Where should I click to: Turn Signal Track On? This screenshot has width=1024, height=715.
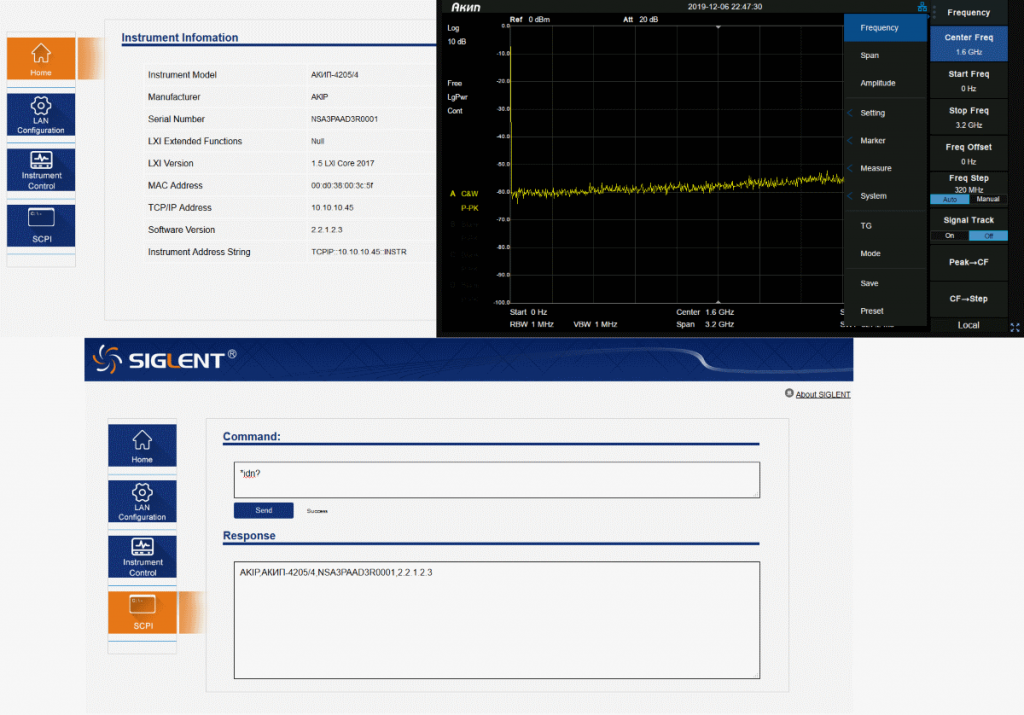point(950,236)
